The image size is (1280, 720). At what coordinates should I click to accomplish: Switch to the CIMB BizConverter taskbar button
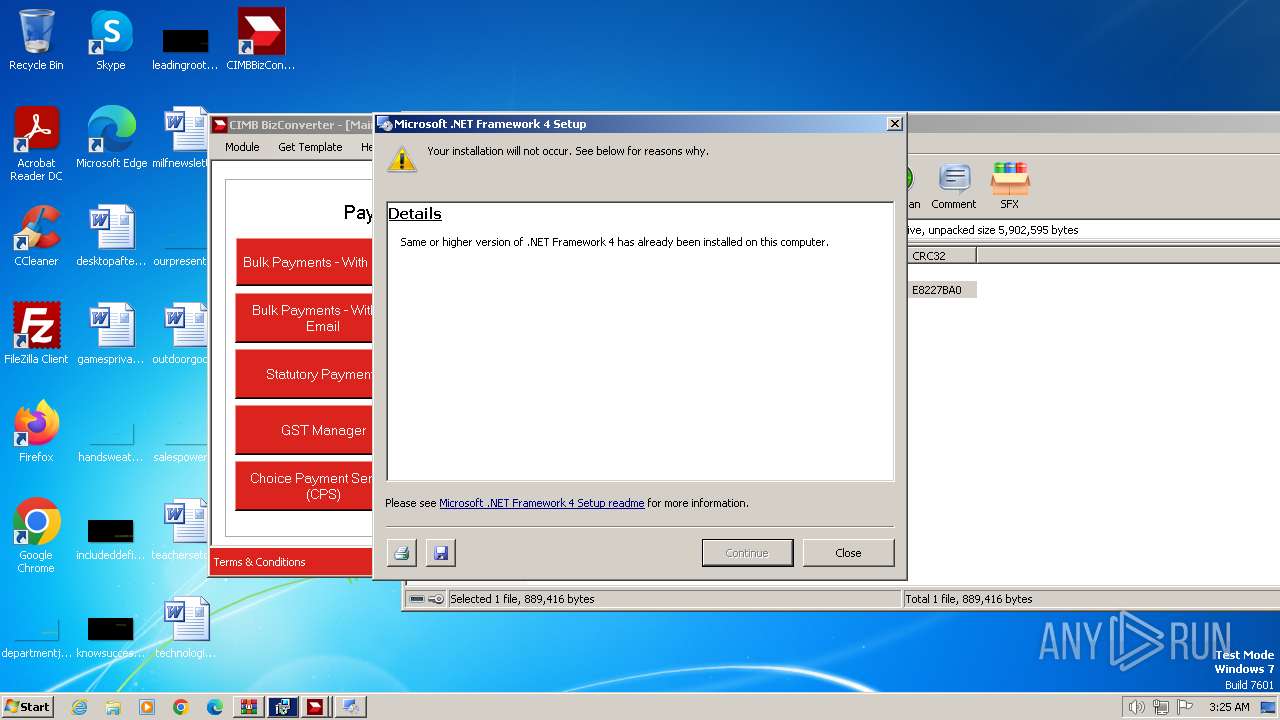click(315, 707)
